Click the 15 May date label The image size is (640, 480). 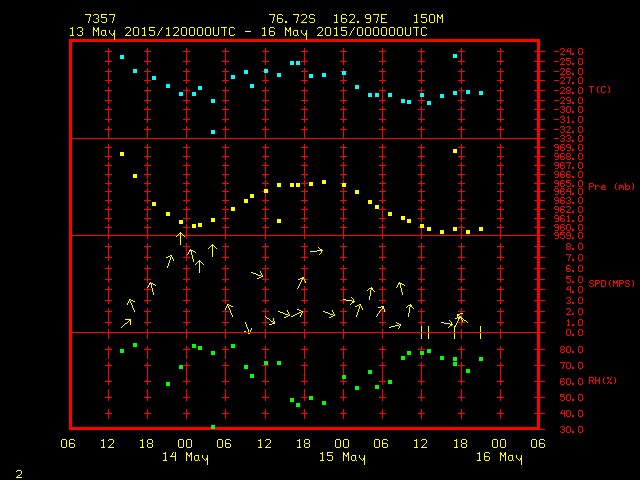click(342, 457)
